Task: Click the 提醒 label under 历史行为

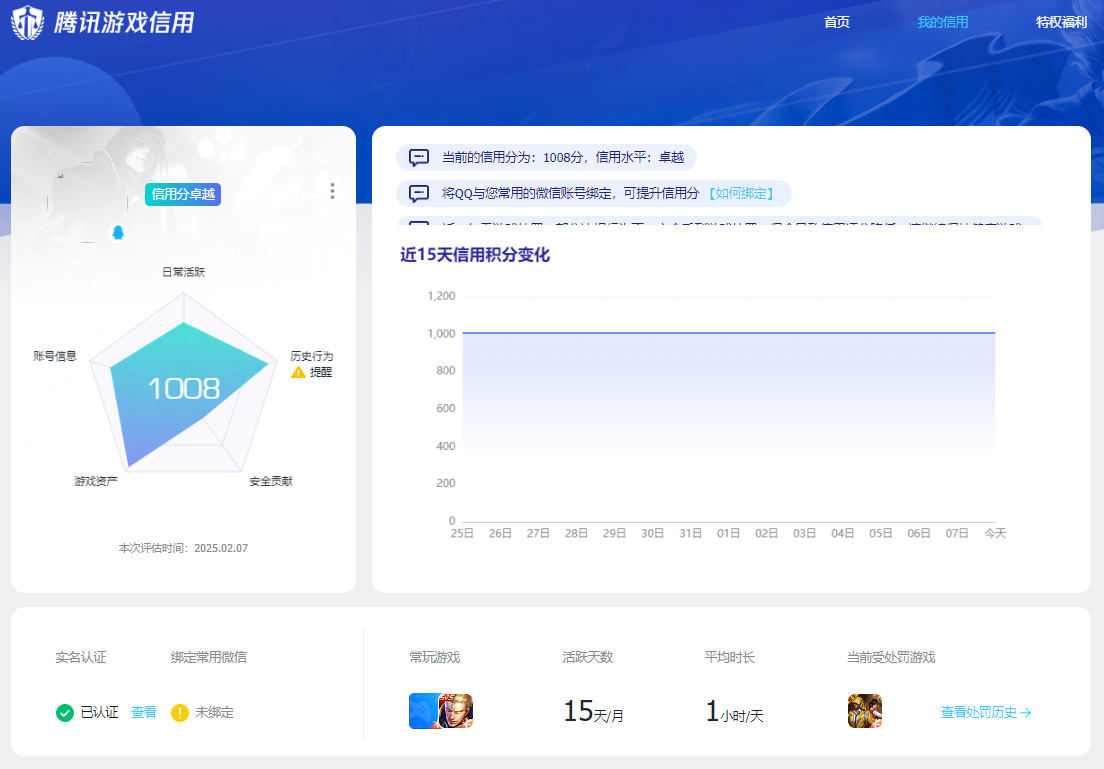Action: [x=321, y=372]
